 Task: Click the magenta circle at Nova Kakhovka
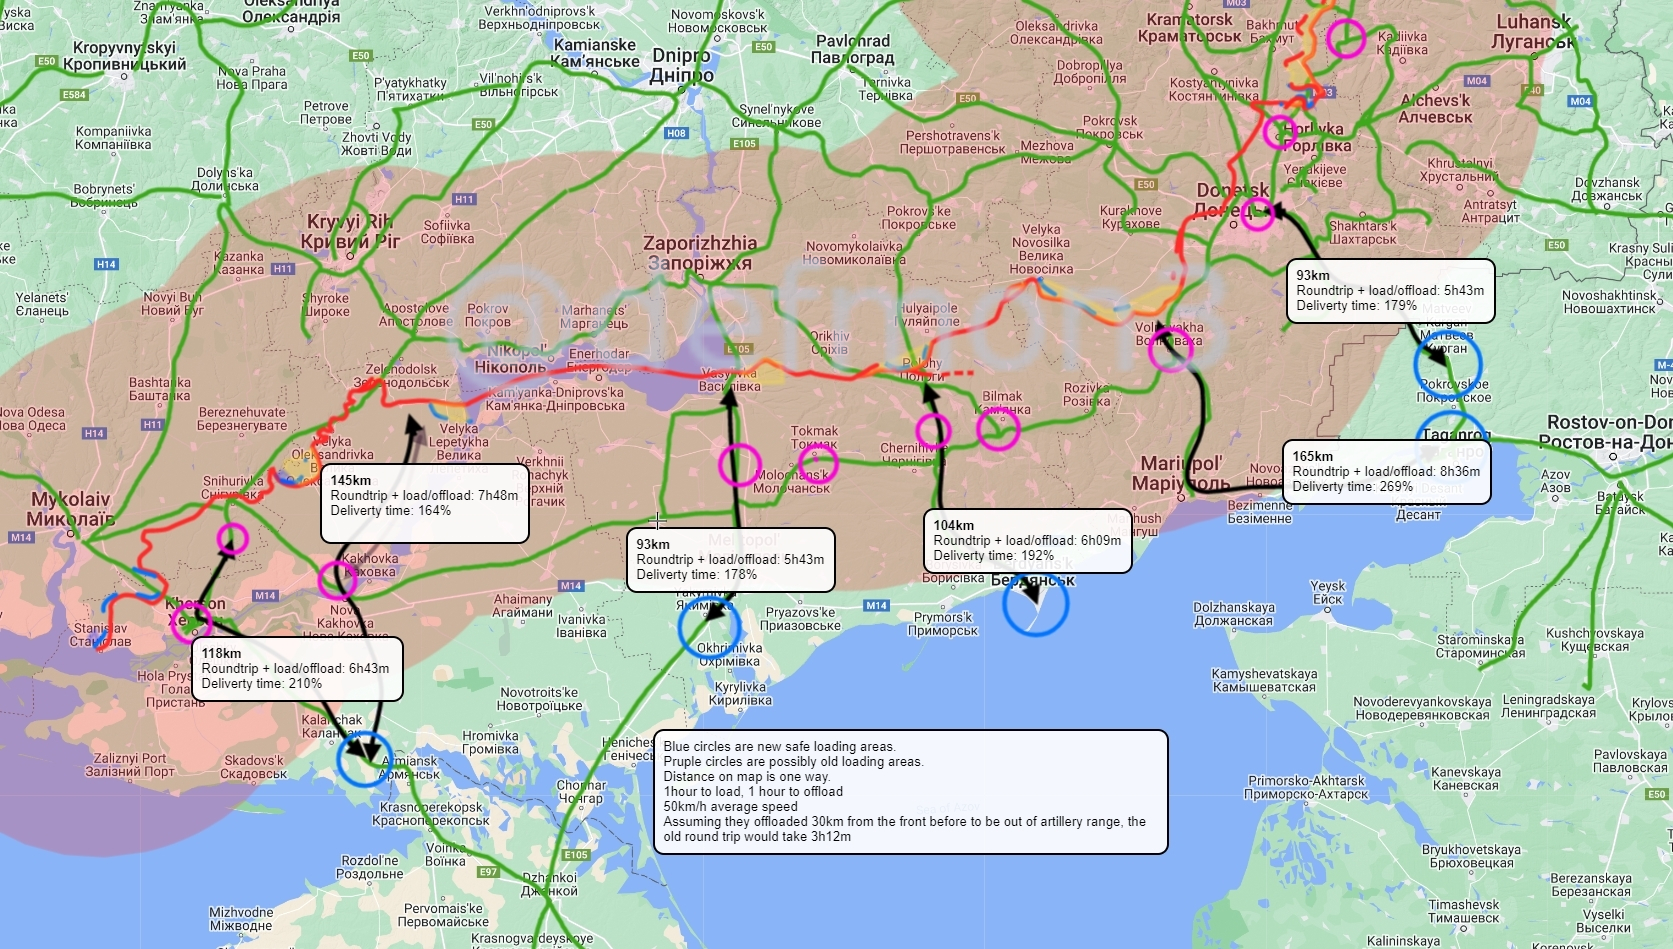pyautogui.click(x=338, y=579)
